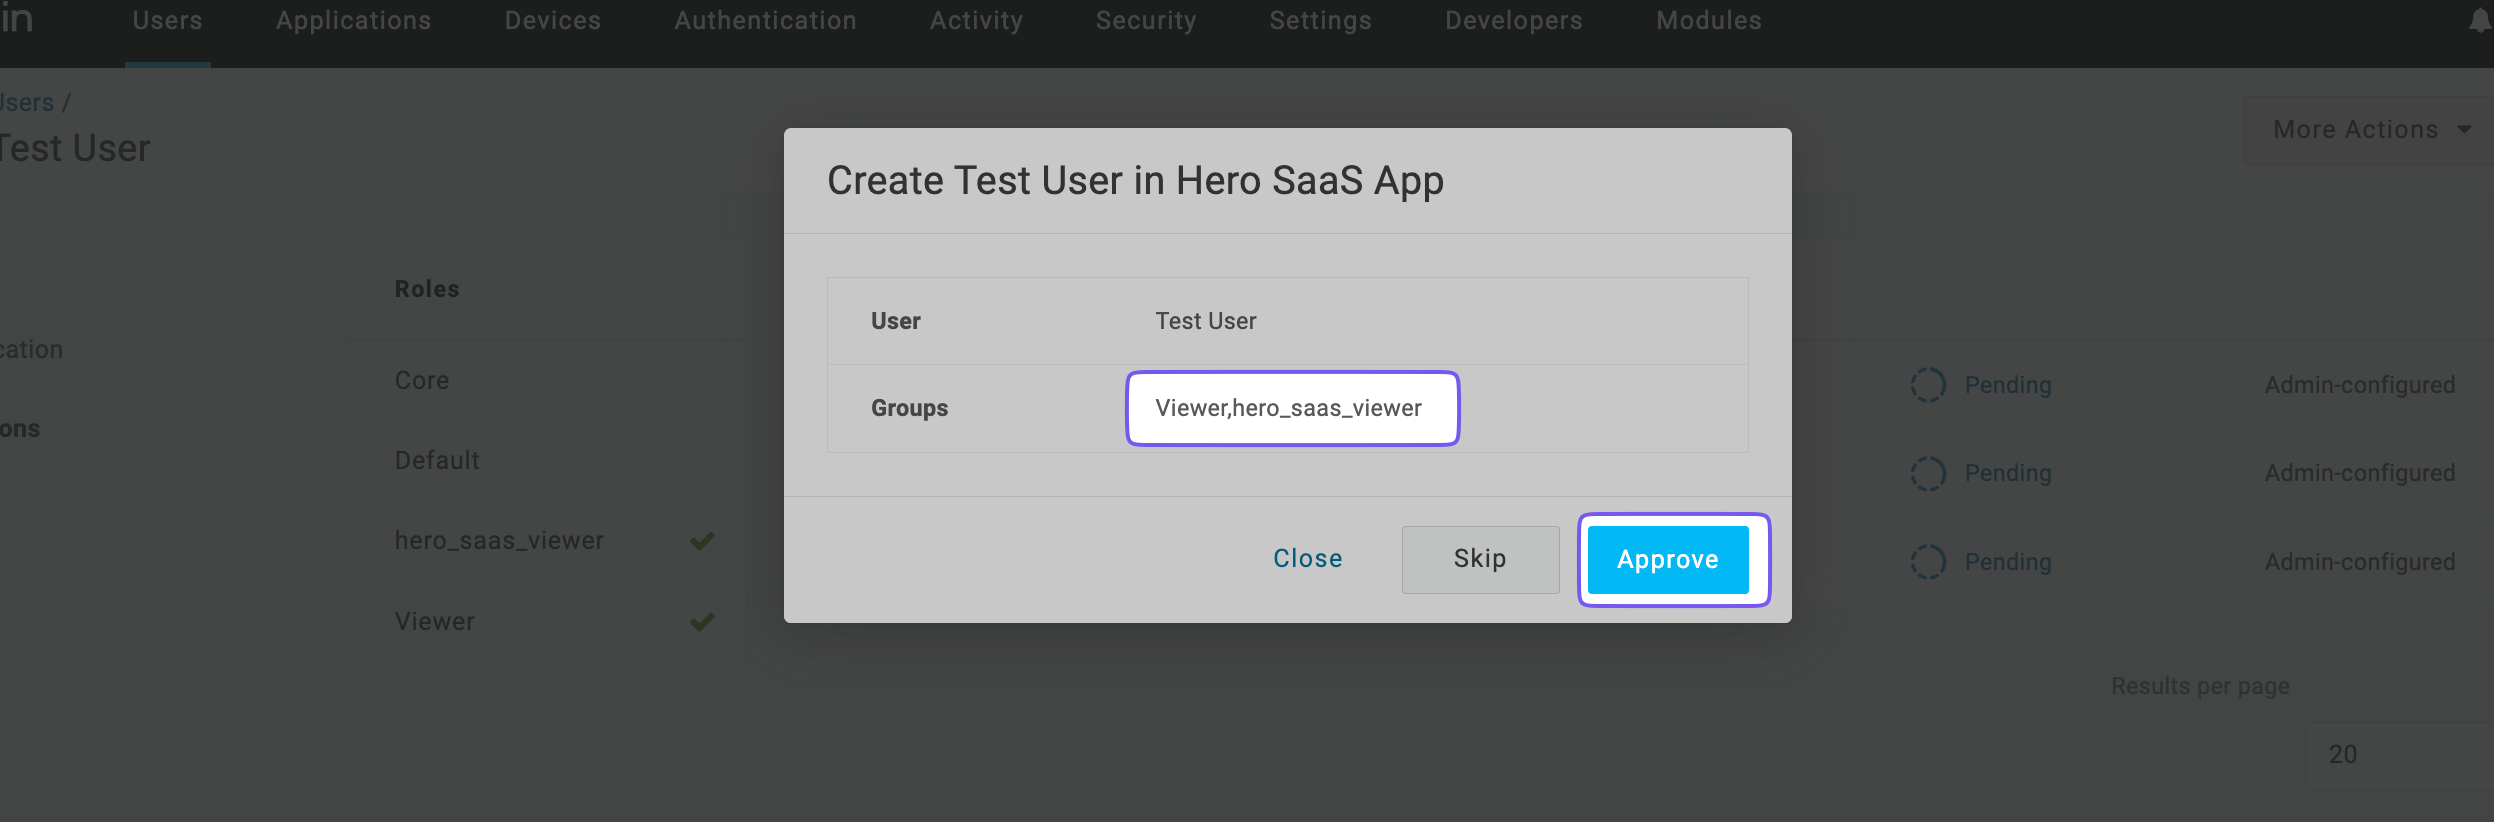The height and width of the screenshot is (822, 2494).
Task: Skip the provisioning request
Action: click(x=1480, y=559)
